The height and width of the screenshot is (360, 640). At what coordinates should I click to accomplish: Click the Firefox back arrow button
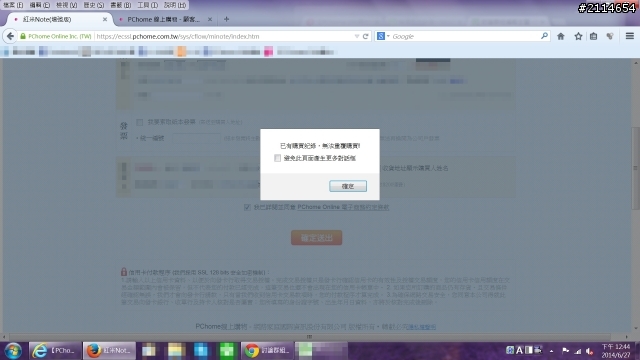[10, 36]
